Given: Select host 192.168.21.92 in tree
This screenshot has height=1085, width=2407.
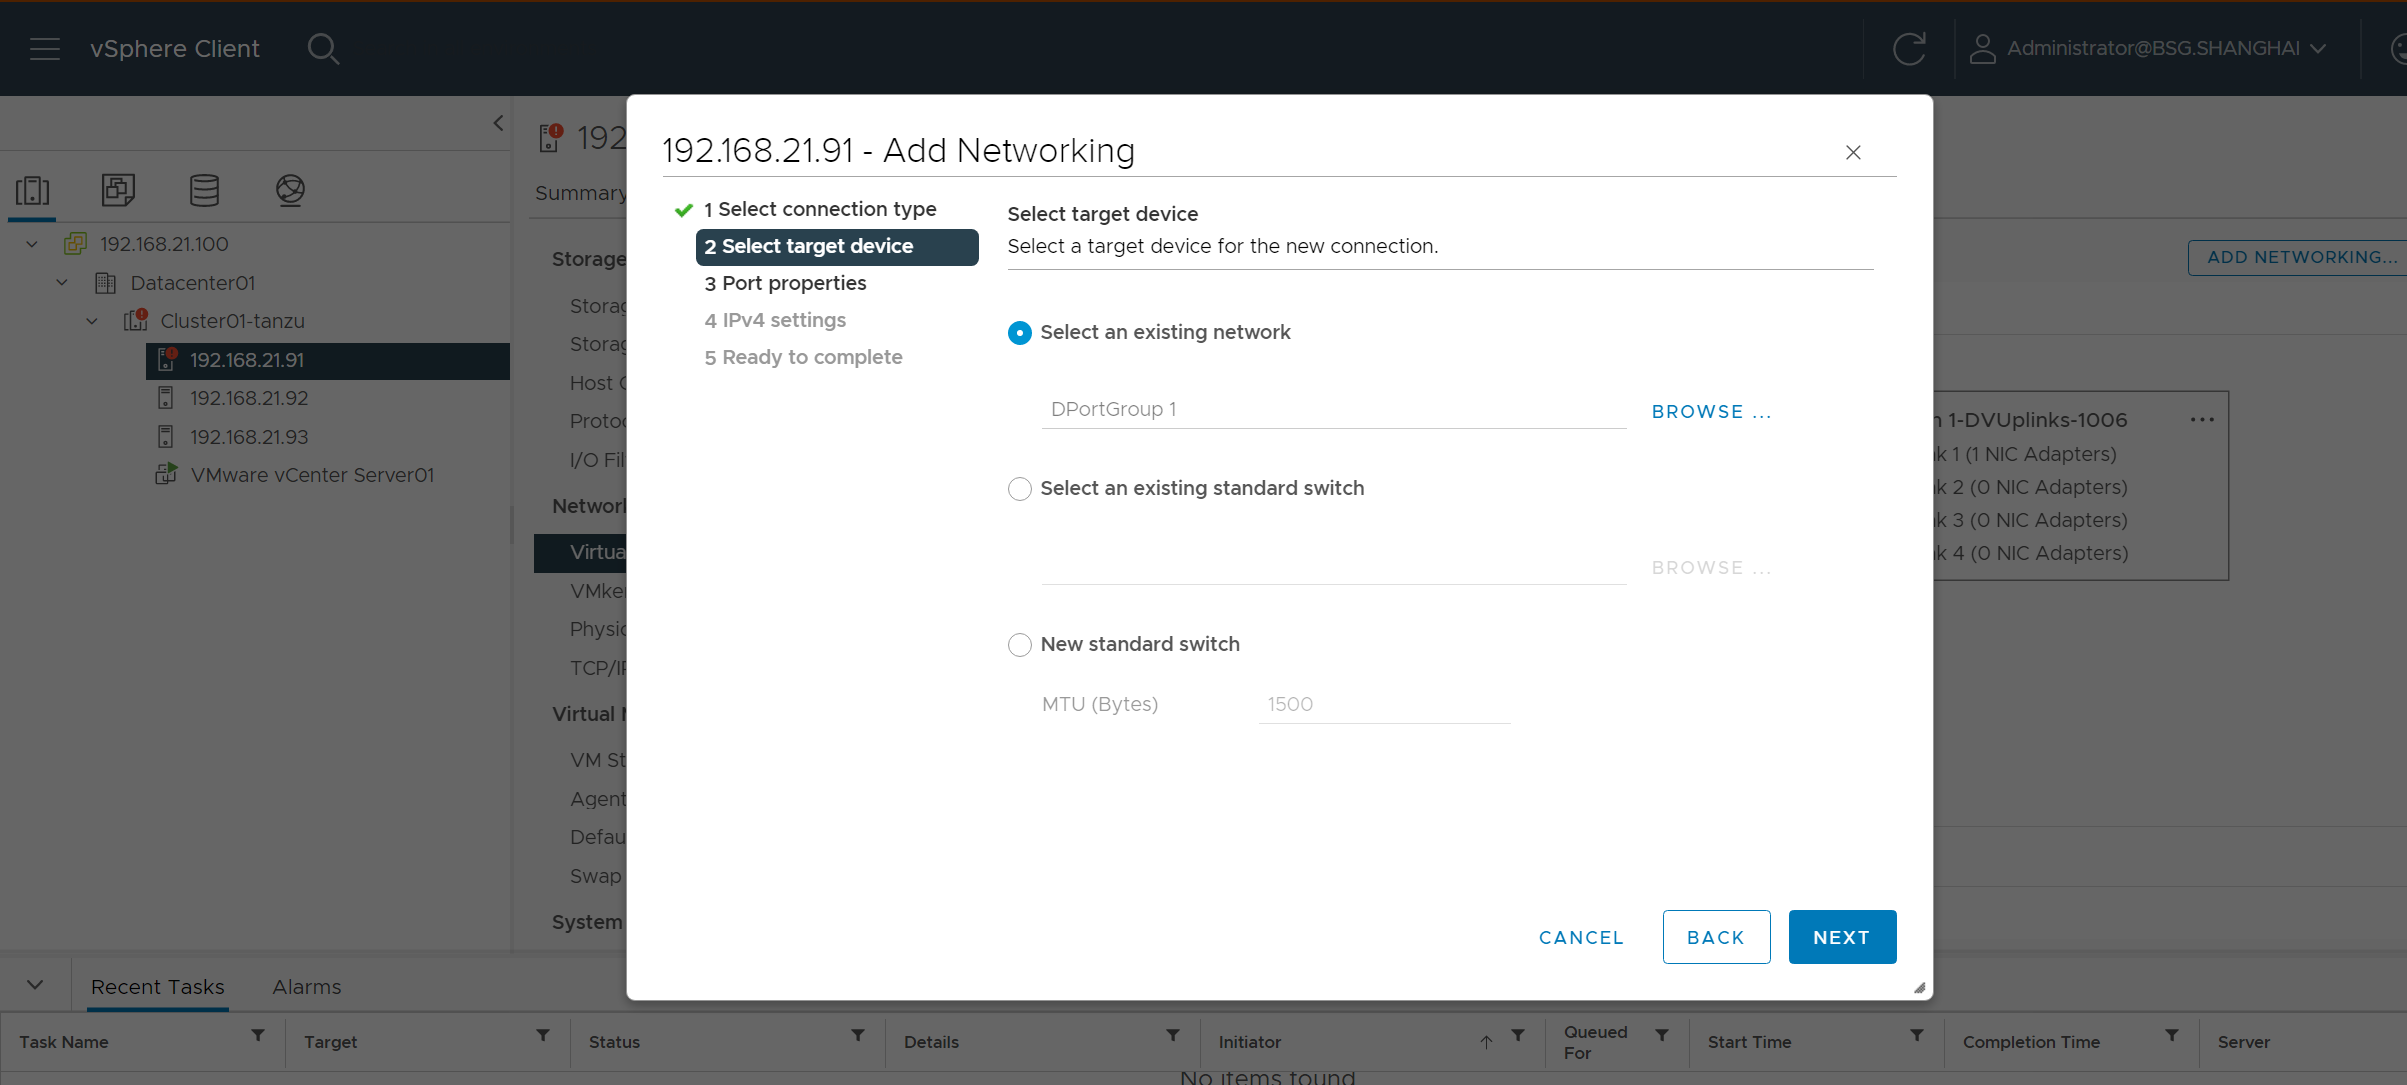Looking at the screenshot, I should [249, 398].
